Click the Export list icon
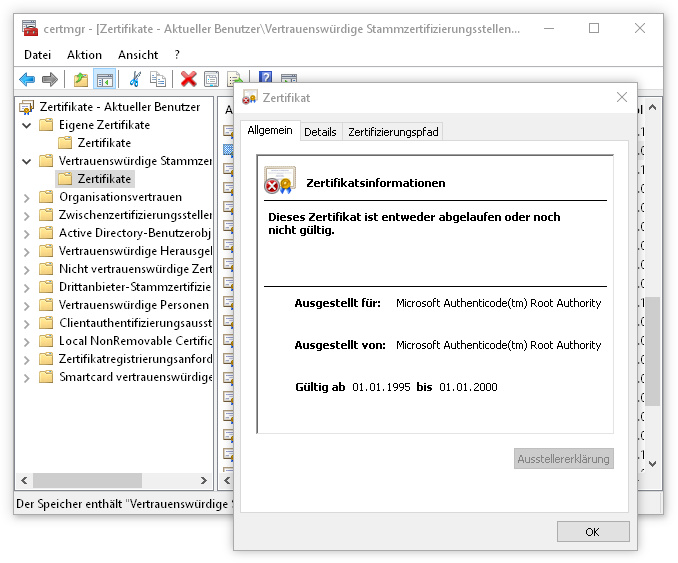 click(x=234, y=78)
